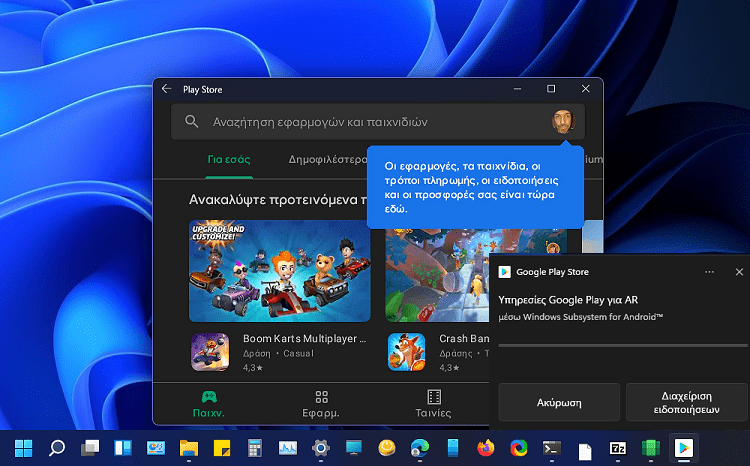Open Task View on the taskbar
750x466 pixels.
pos(89,448)
